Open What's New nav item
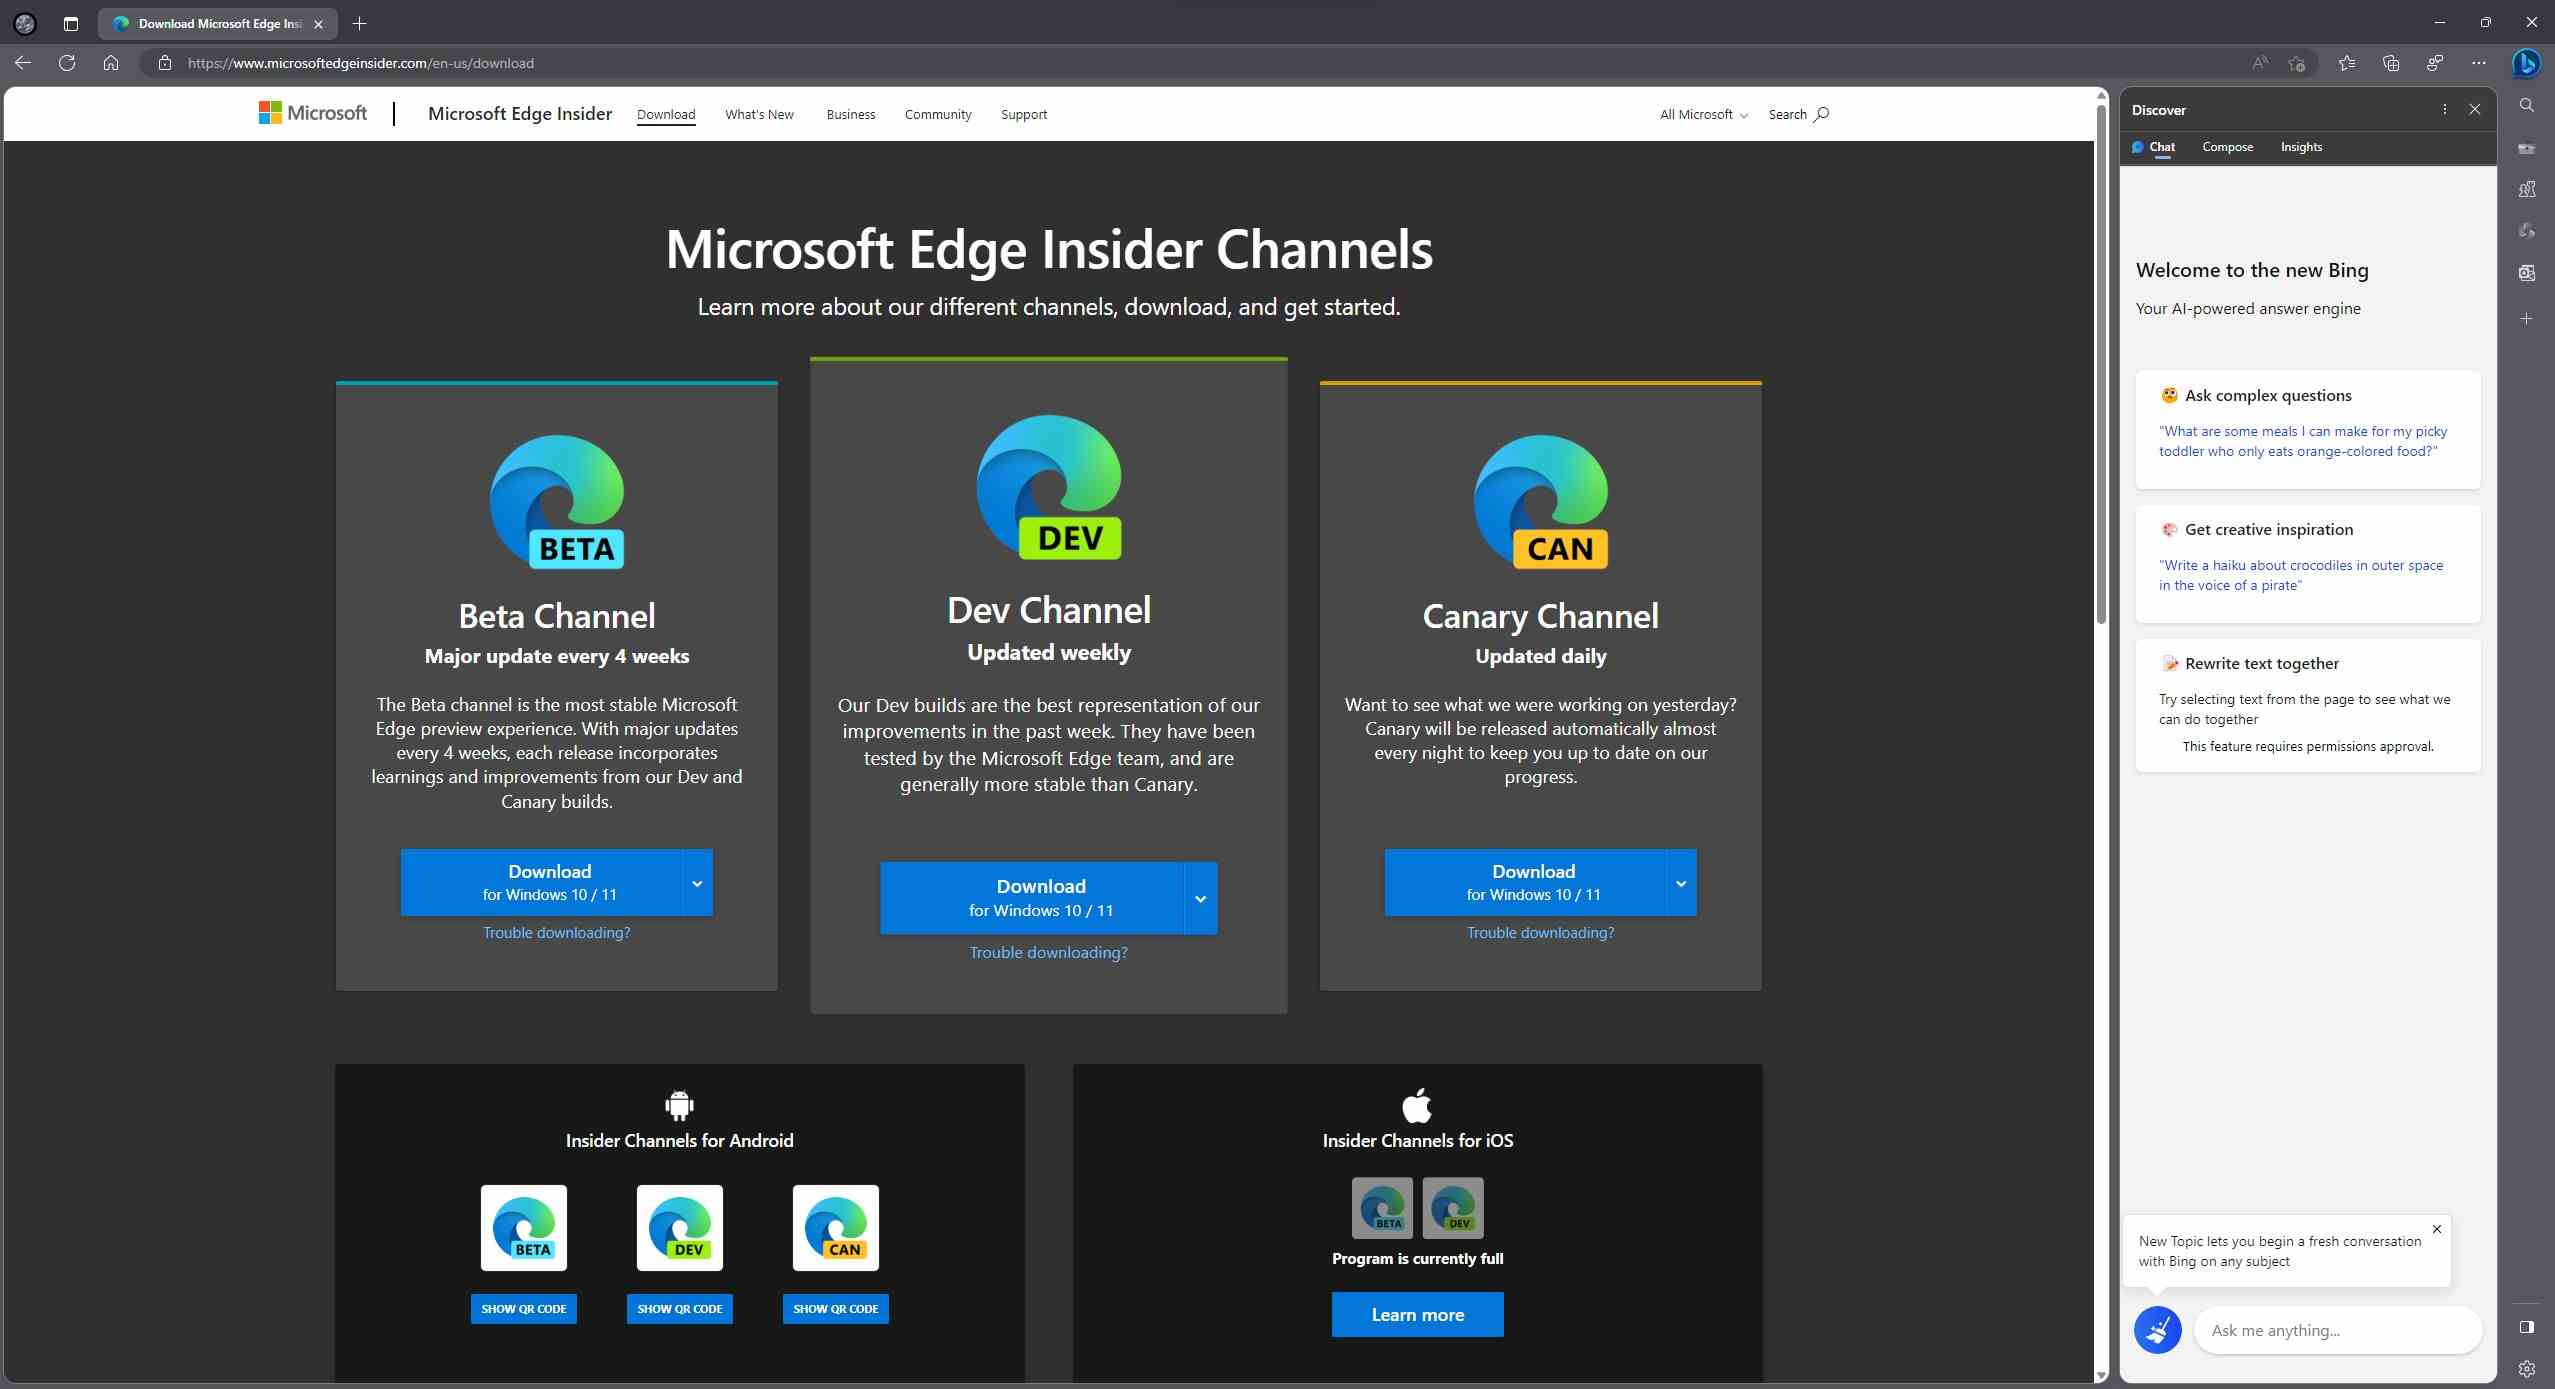 pyautogui.click(x=759, y=114)
